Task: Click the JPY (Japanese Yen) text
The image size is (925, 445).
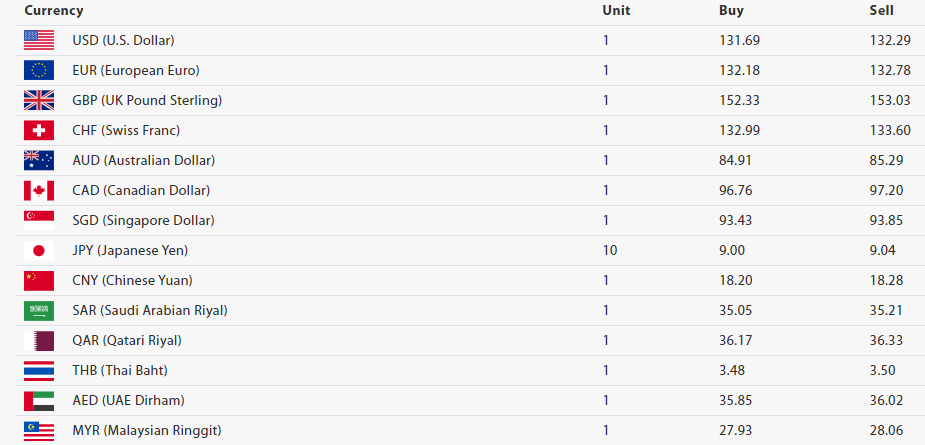Action: 130,250
